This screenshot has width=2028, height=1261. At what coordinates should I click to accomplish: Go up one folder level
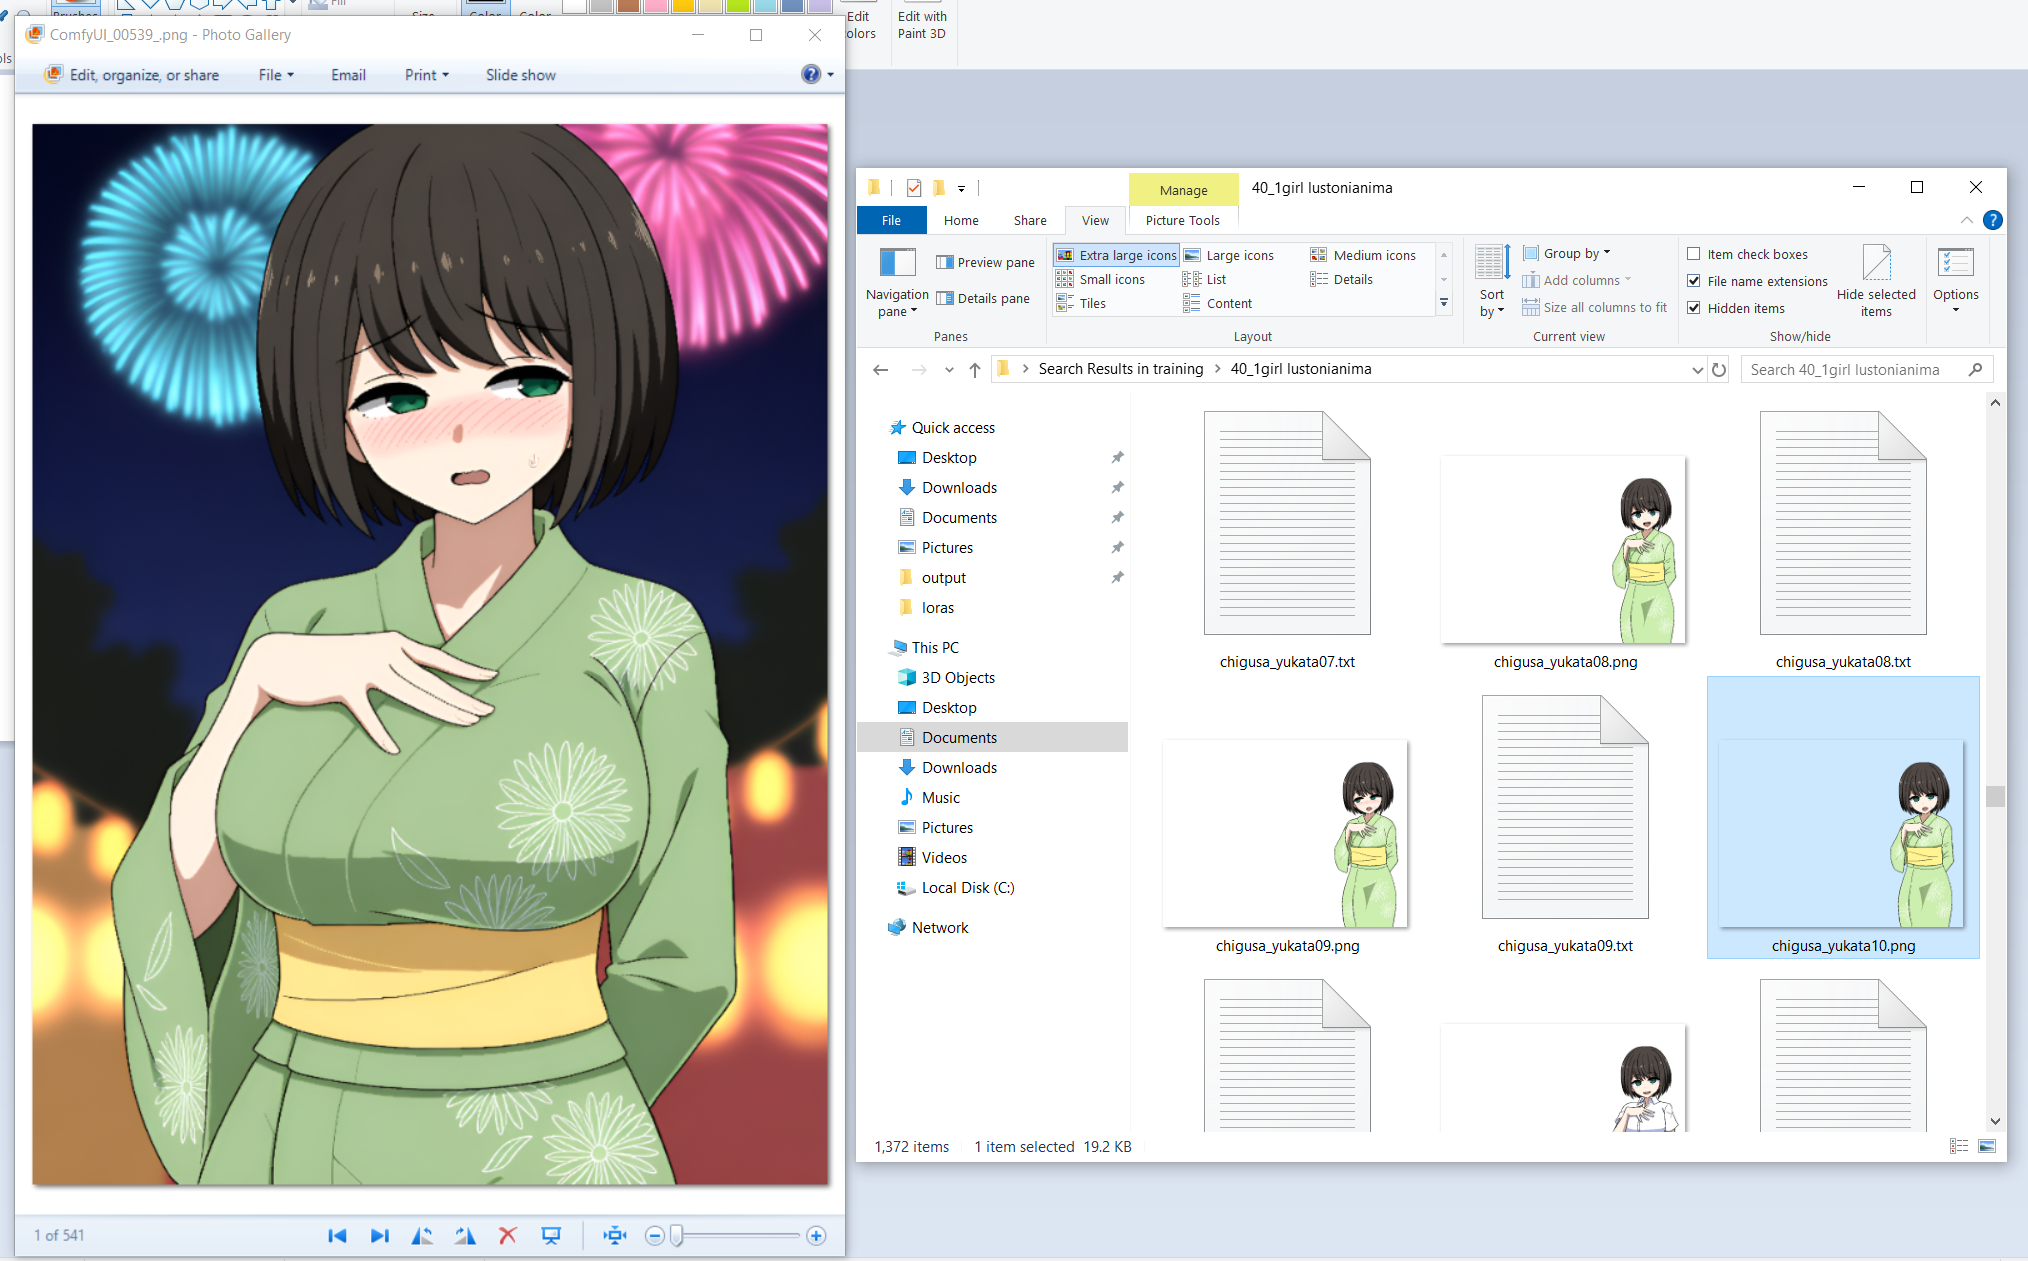coord(975,369)
